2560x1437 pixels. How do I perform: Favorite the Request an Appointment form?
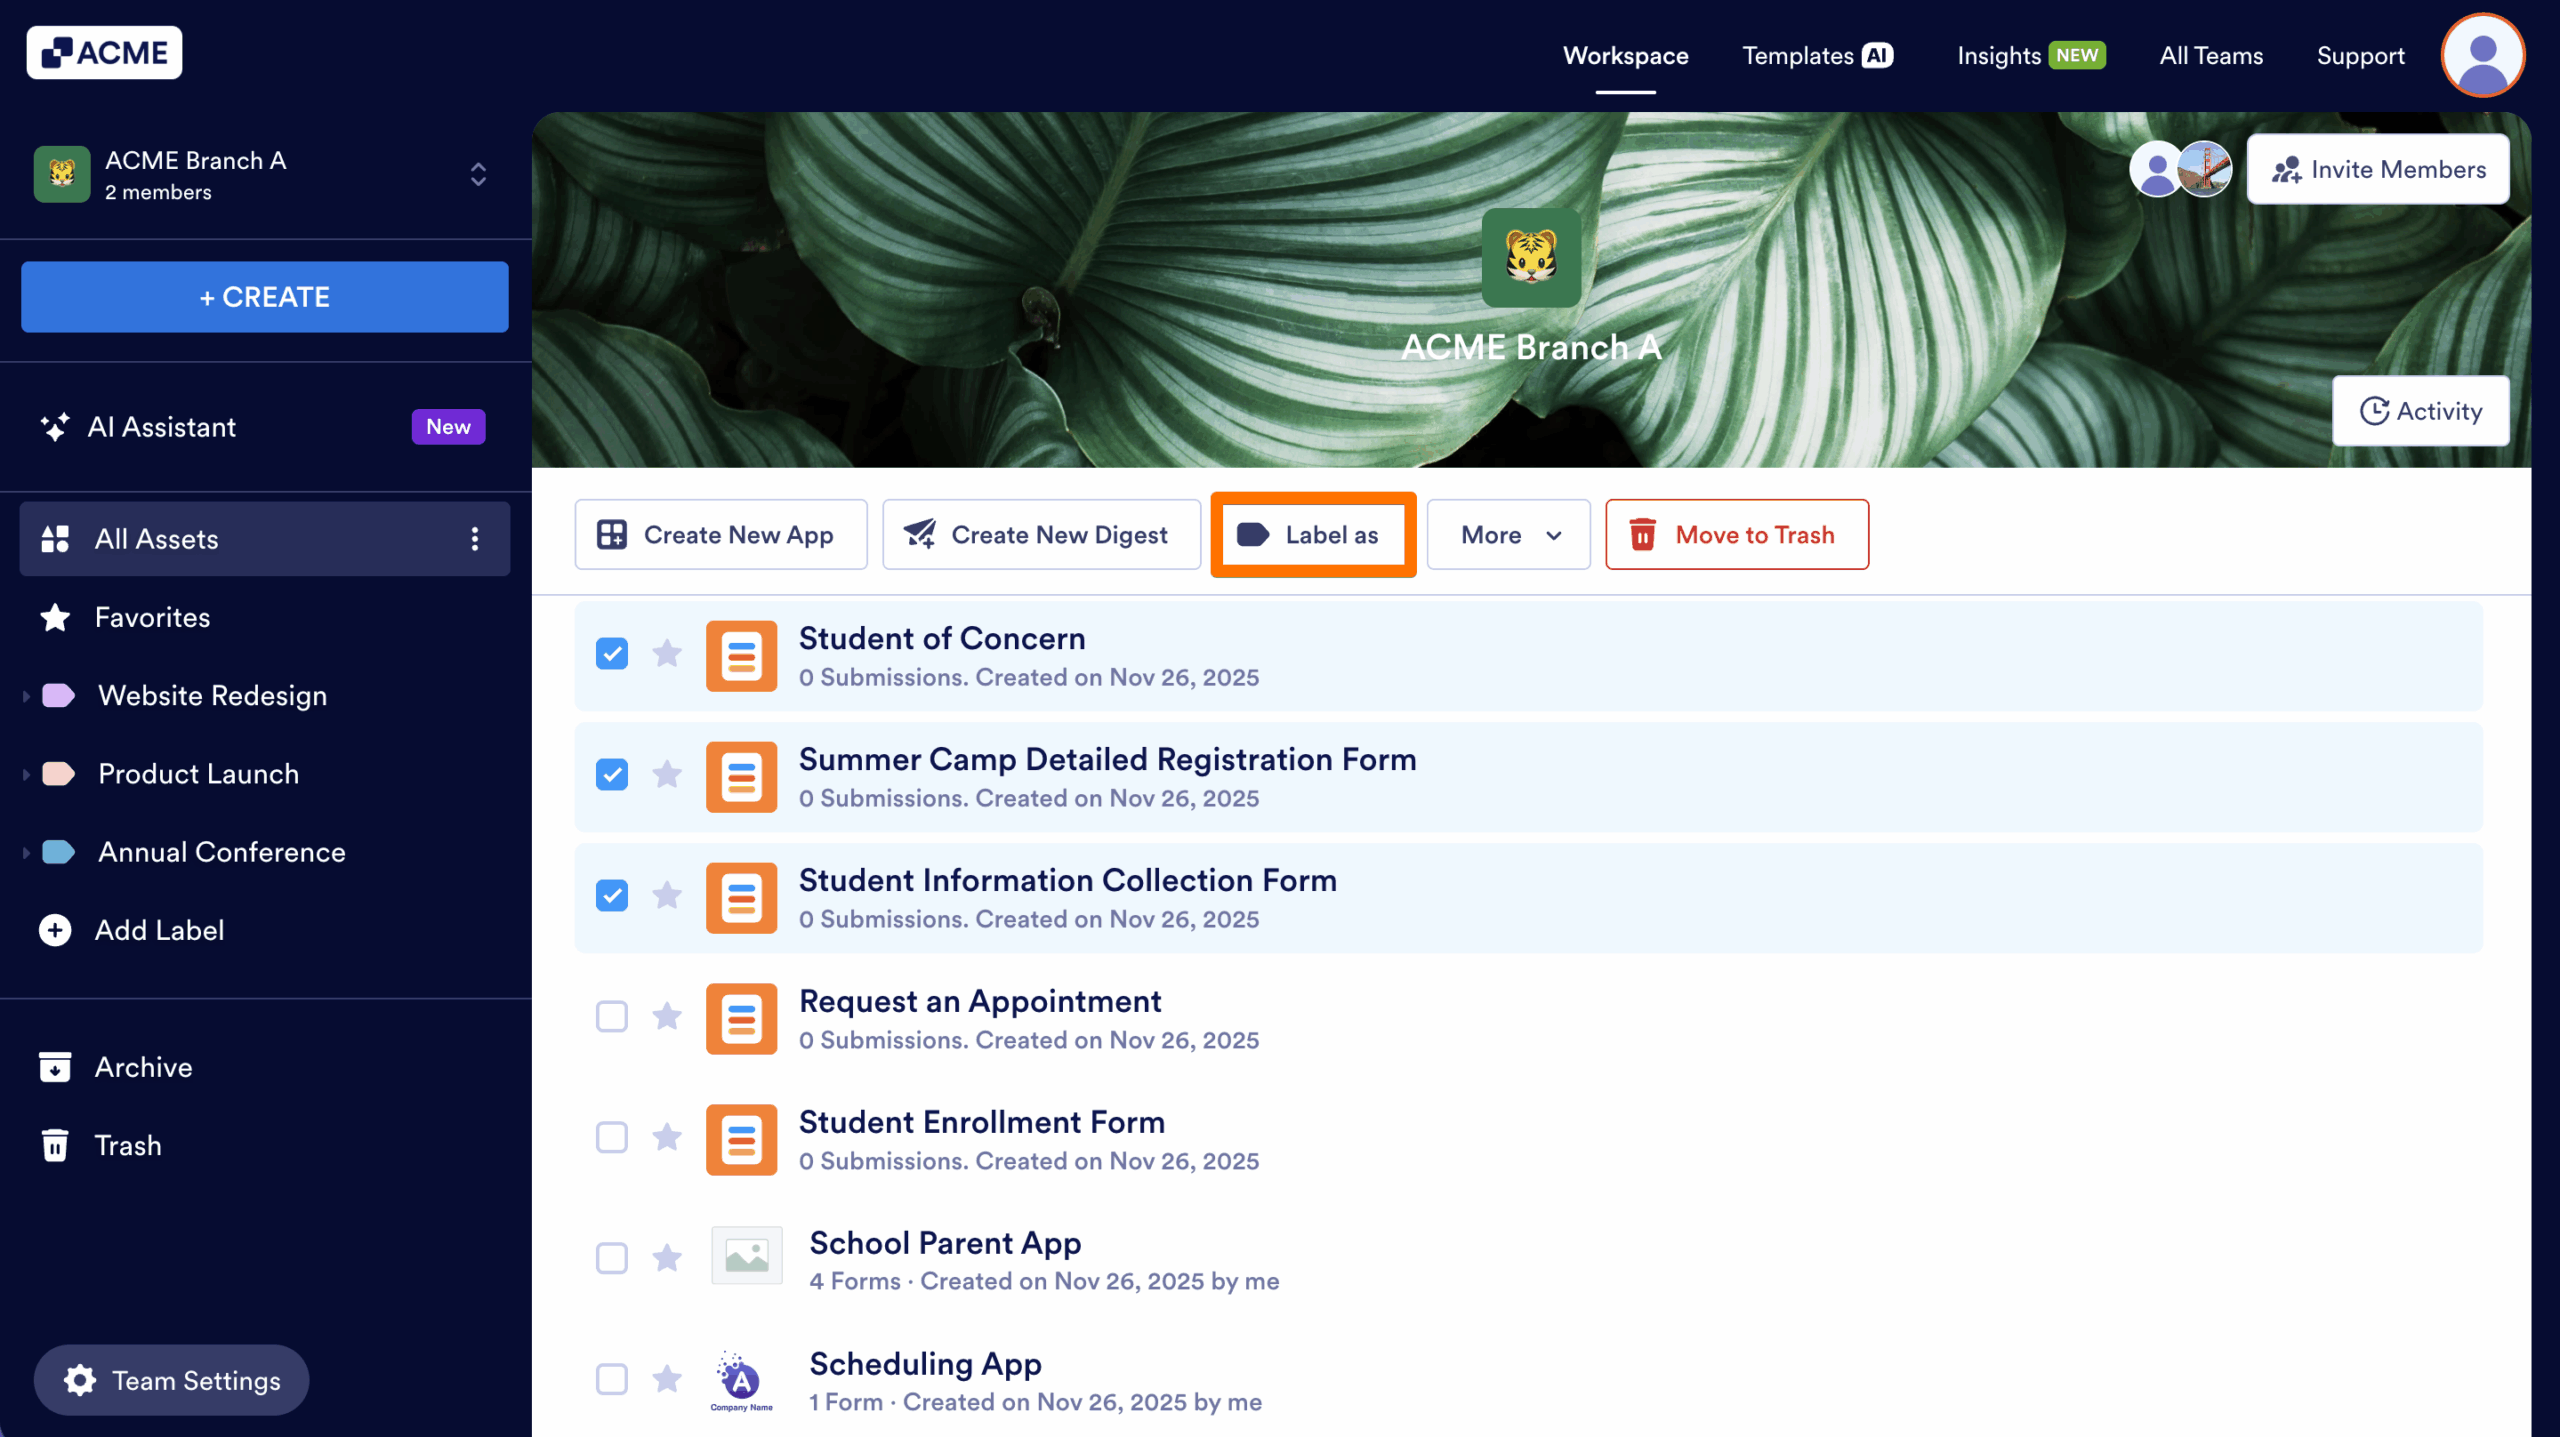pyautogui.click(x=667, y=1017)
